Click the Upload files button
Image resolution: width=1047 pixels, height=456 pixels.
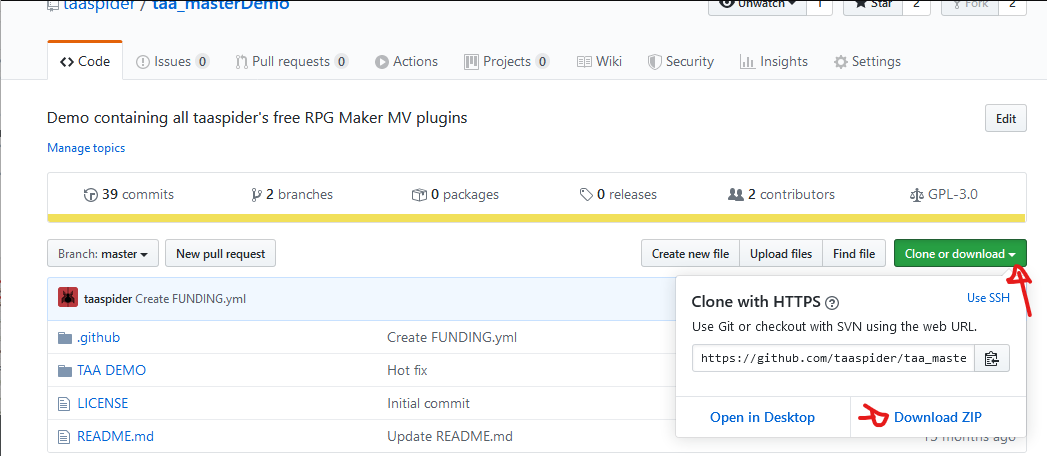coord(781,254)
